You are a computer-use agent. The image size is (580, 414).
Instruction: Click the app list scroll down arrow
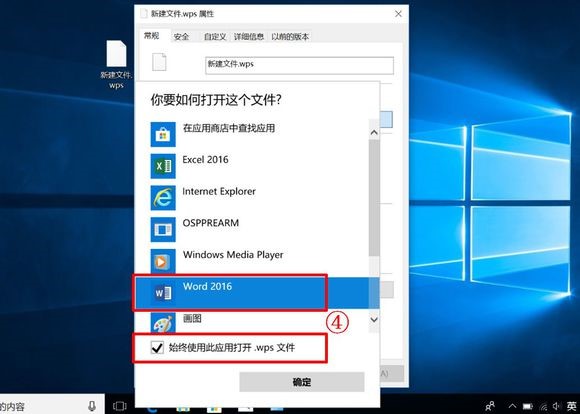click(374, 319)
